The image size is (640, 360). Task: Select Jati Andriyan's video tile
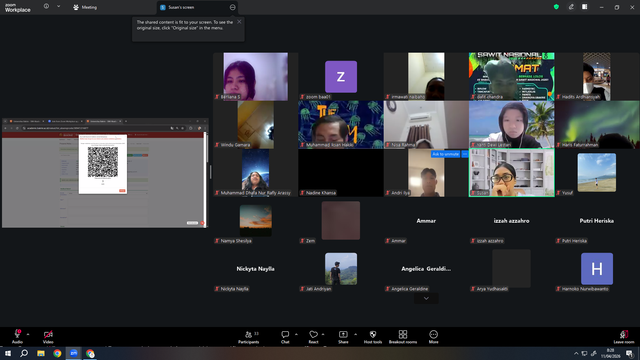click(341, 269)
